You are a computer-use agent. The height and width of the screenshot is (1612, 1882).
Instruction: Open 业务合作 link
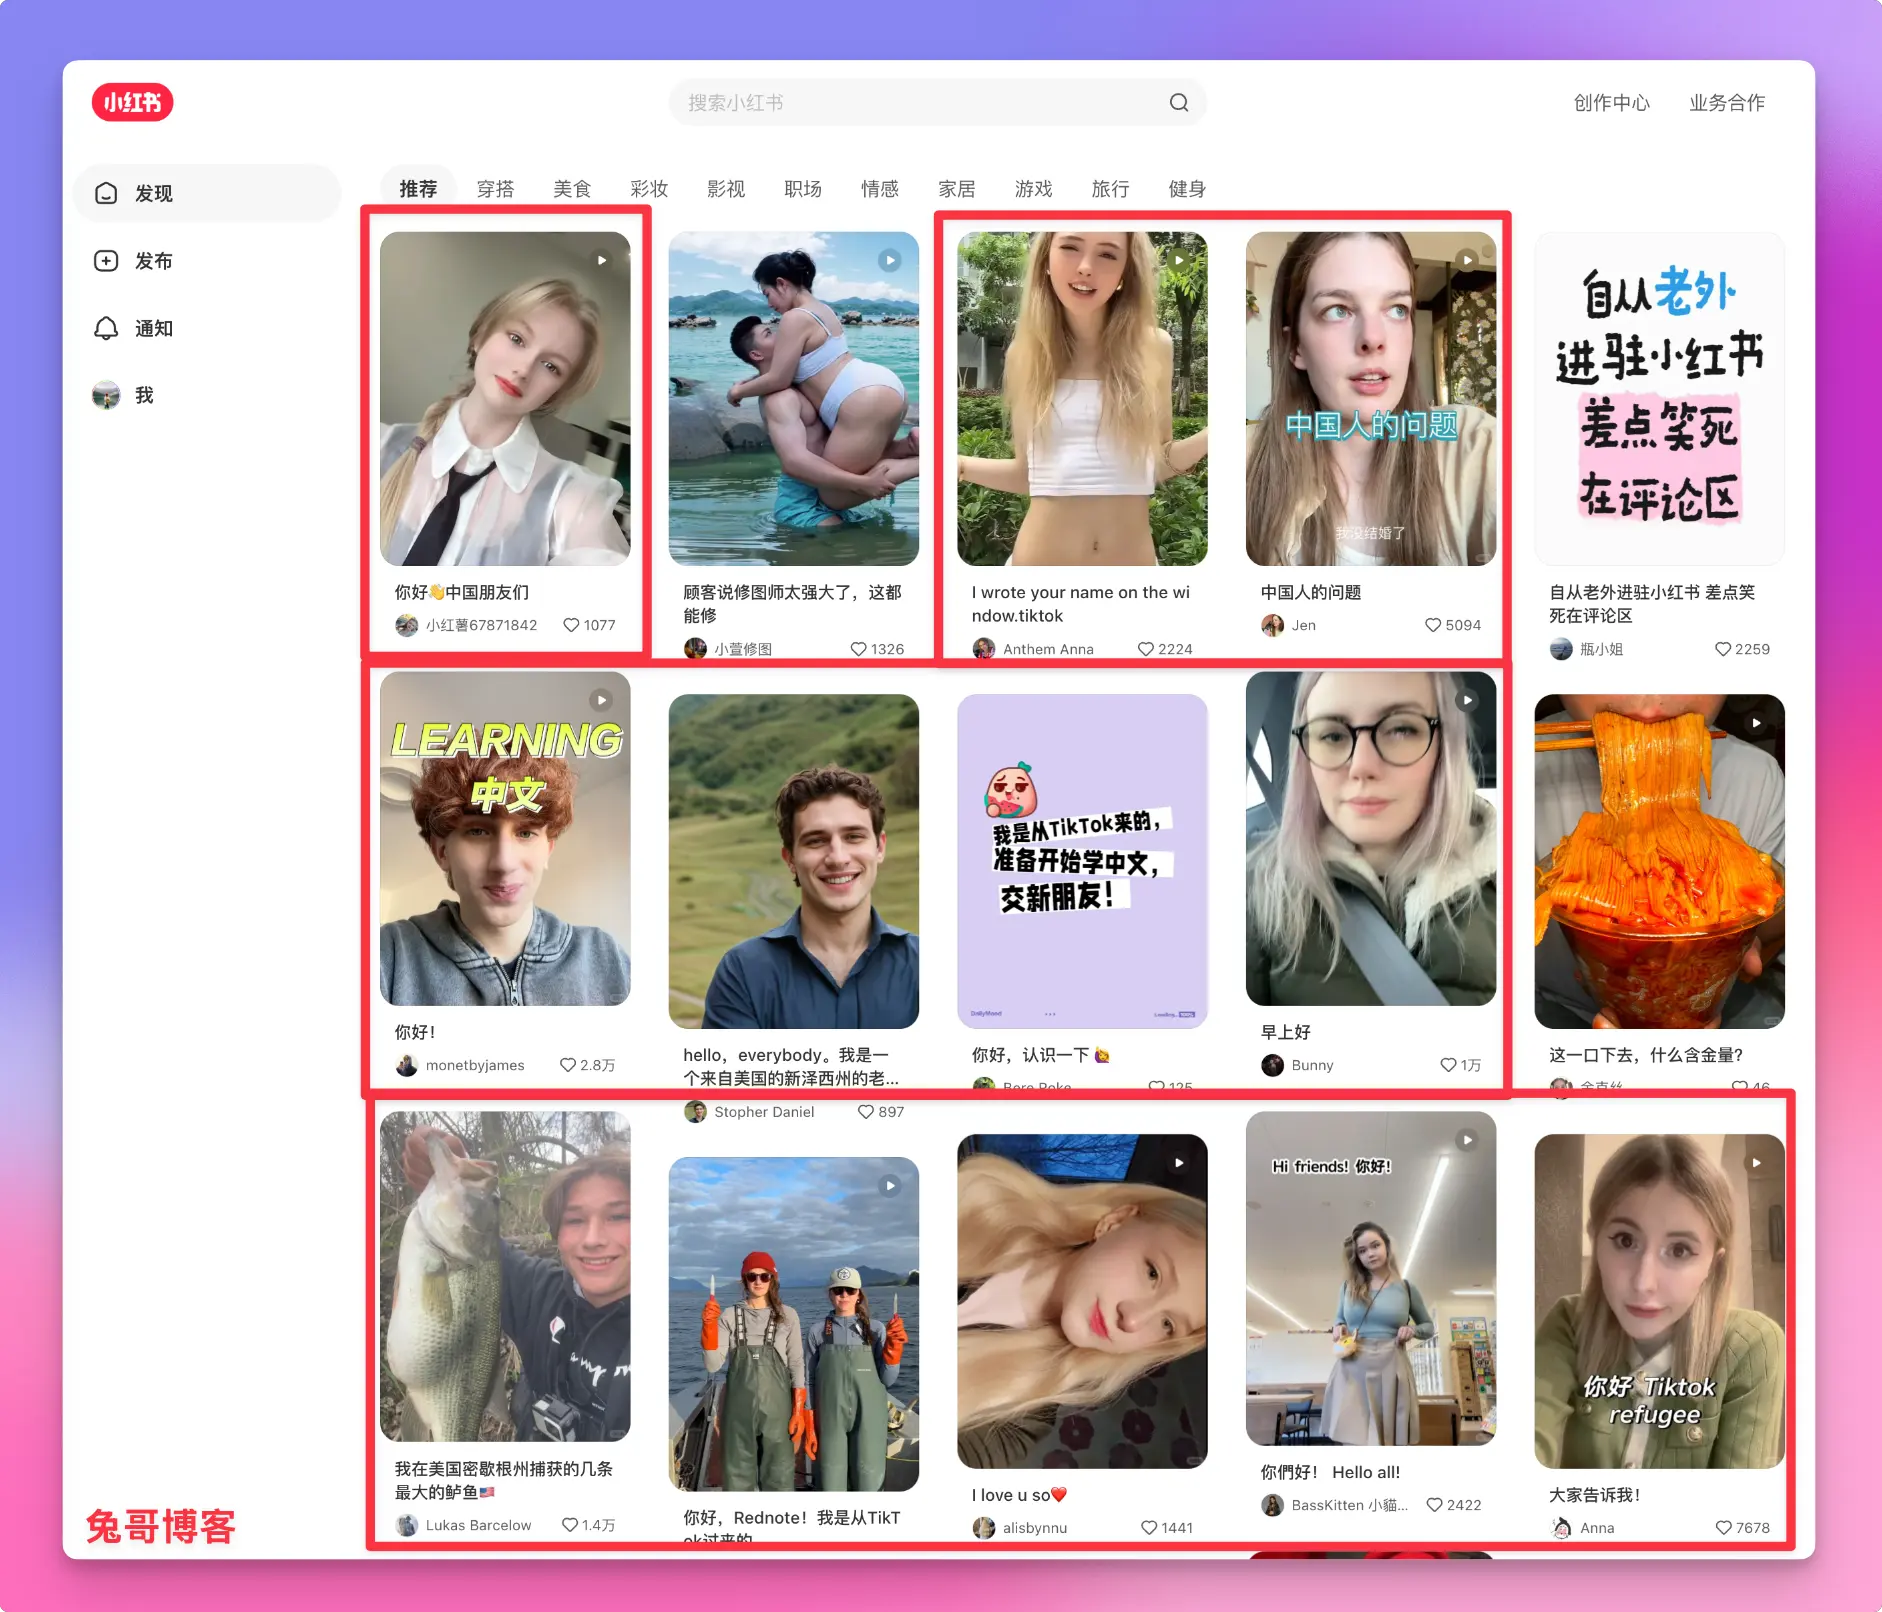(x=1726, y=102)
